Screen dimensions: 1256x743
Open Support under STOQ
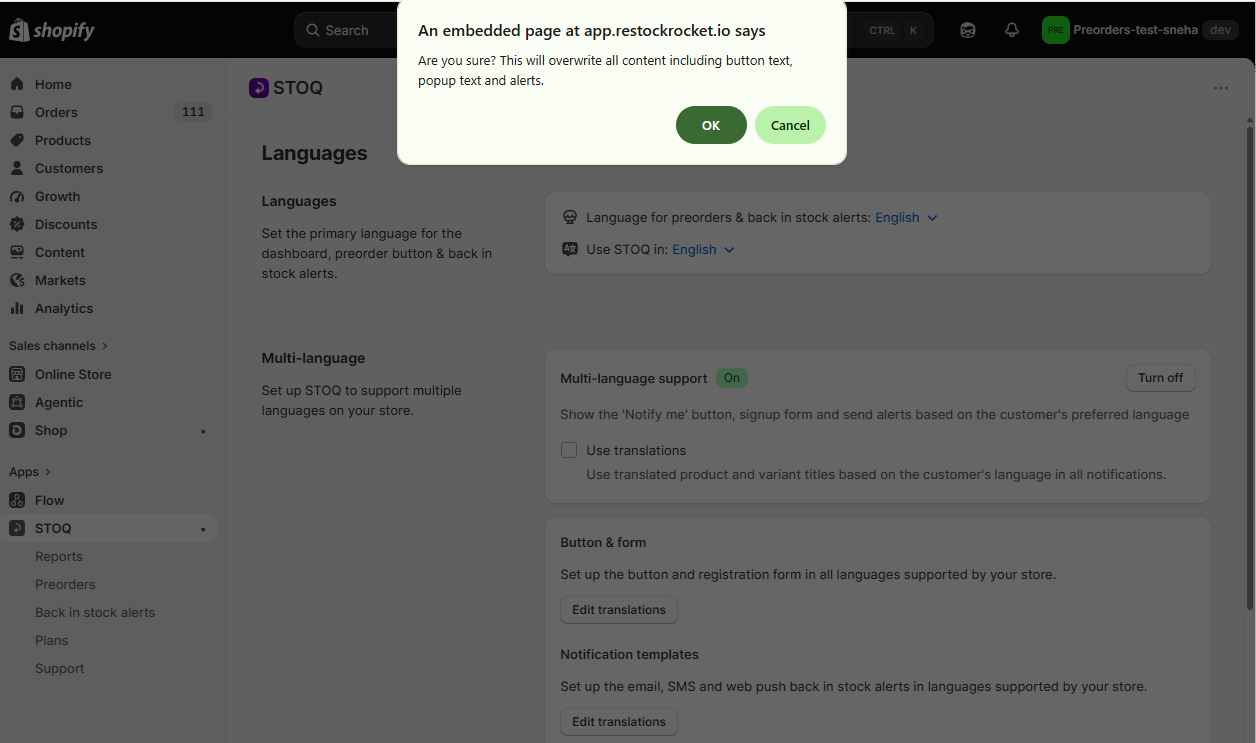(x=60, y=668)
